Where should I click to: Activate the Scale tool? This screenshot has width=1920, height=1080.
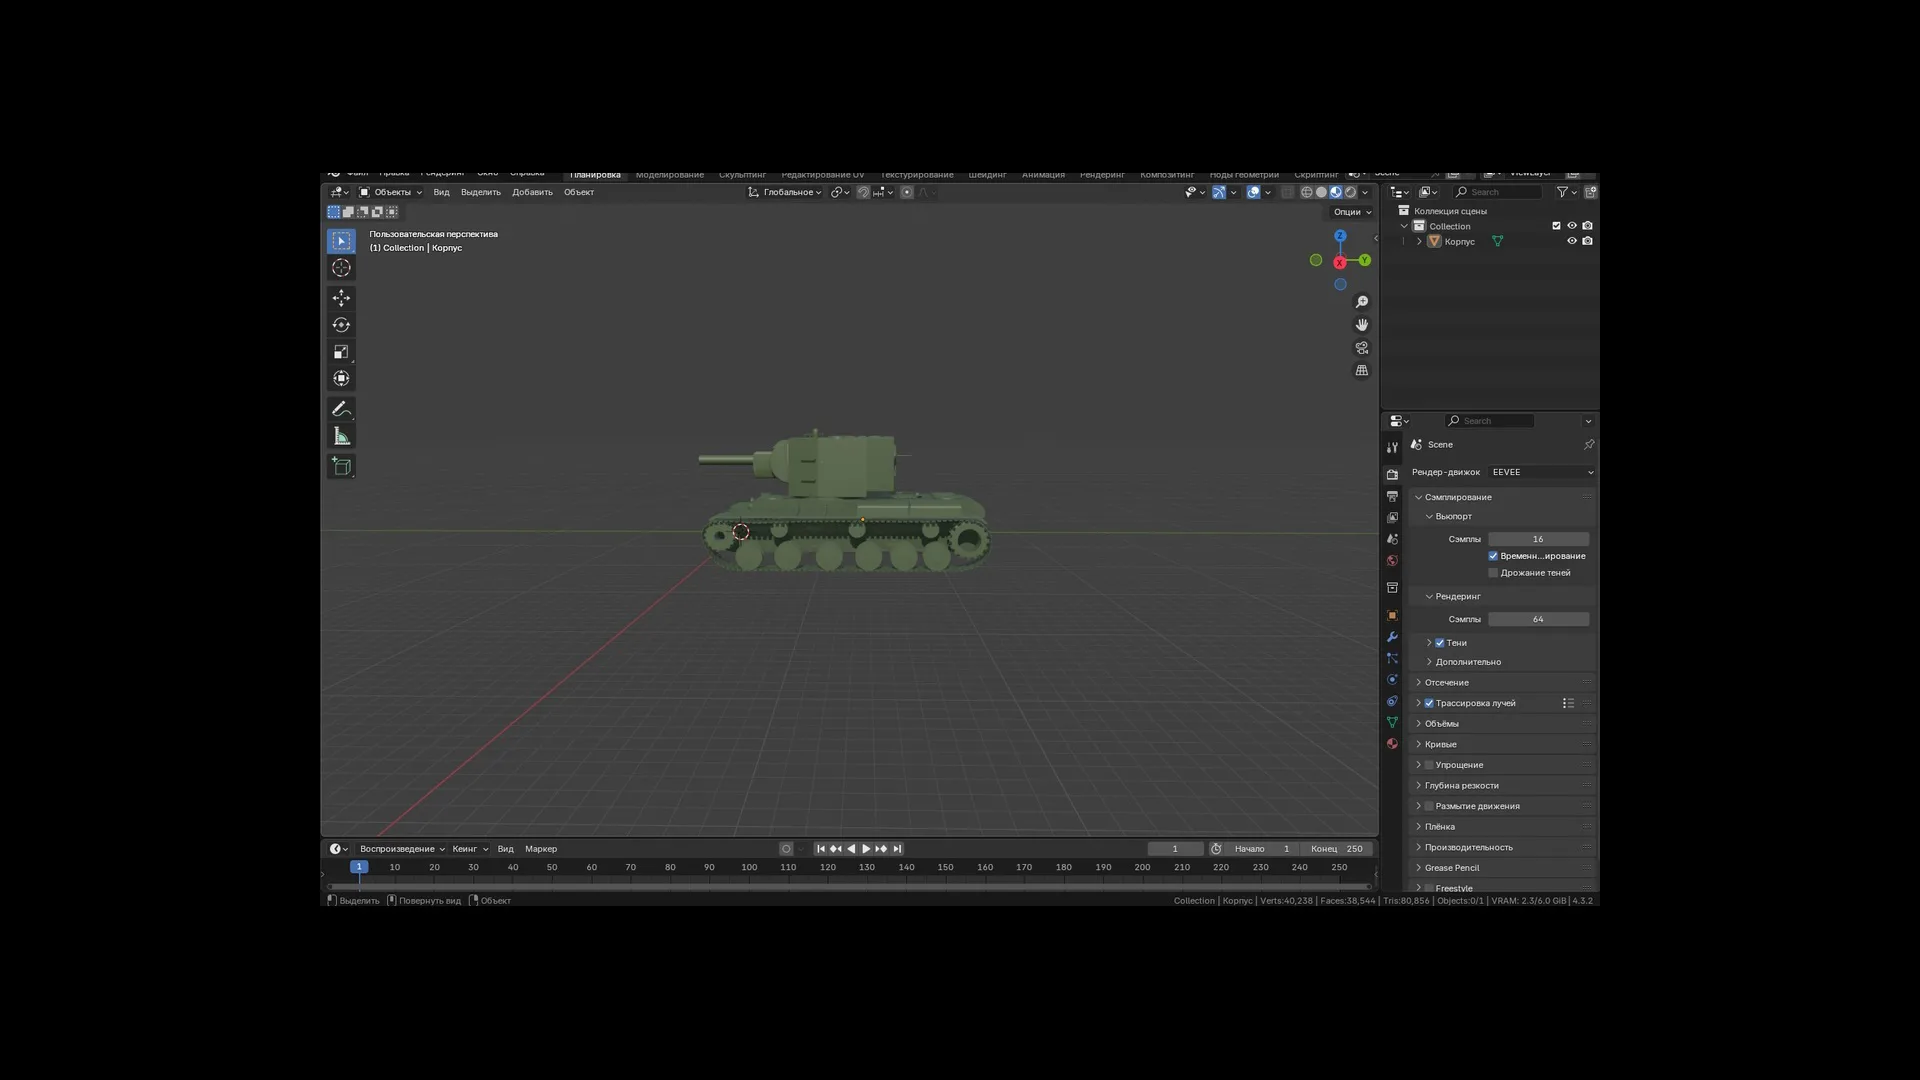point(341,352)
